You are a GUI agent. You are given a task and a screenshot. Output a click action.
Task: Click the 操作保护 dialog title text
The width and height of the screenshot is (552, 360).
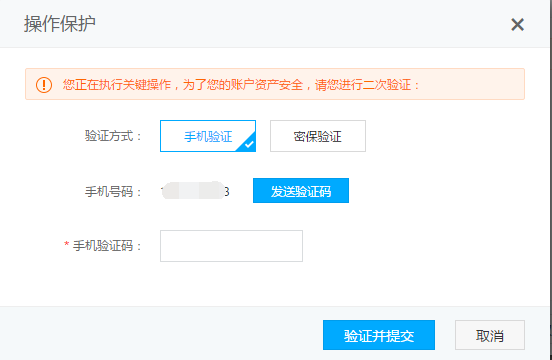(60, 24)
